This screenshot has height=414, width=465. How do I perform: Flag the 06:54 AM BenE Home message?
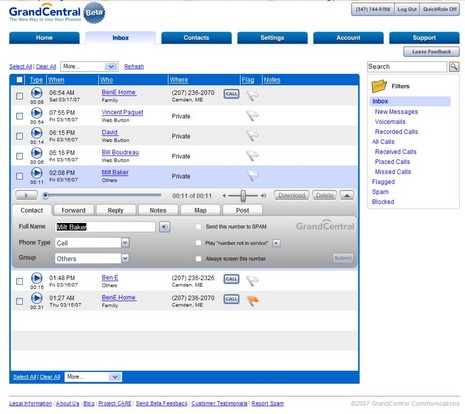tap(252, 96)
